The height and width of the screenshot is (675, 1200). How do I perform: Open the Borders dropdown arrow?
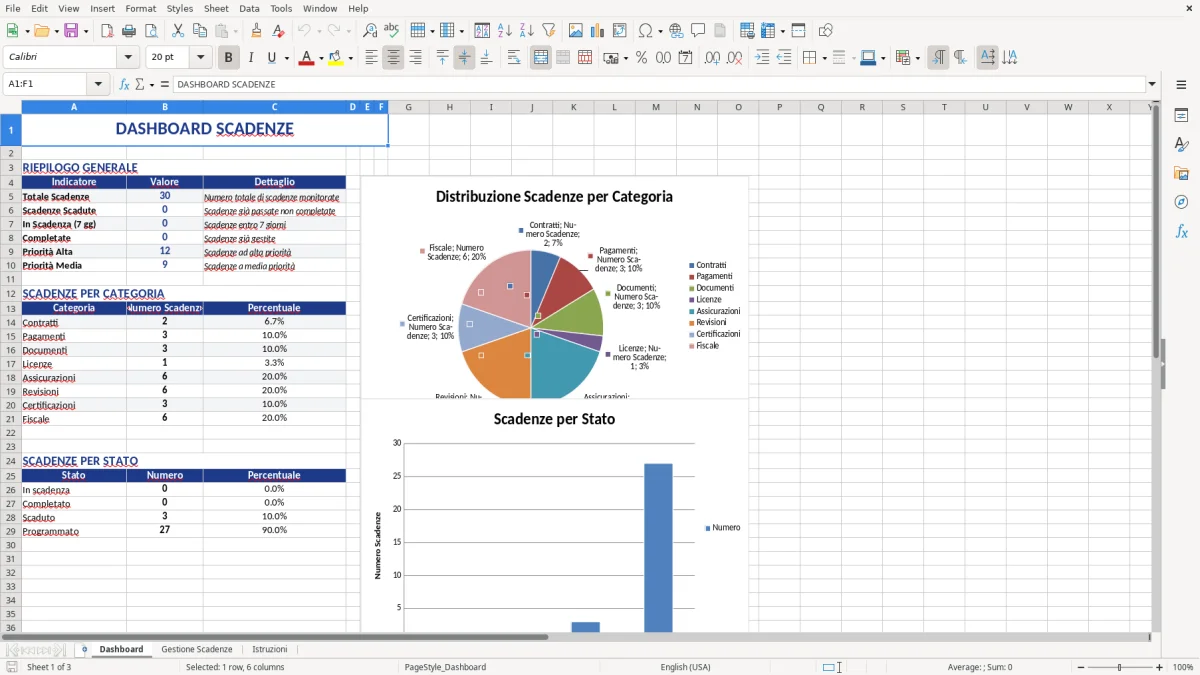point(824,58)
